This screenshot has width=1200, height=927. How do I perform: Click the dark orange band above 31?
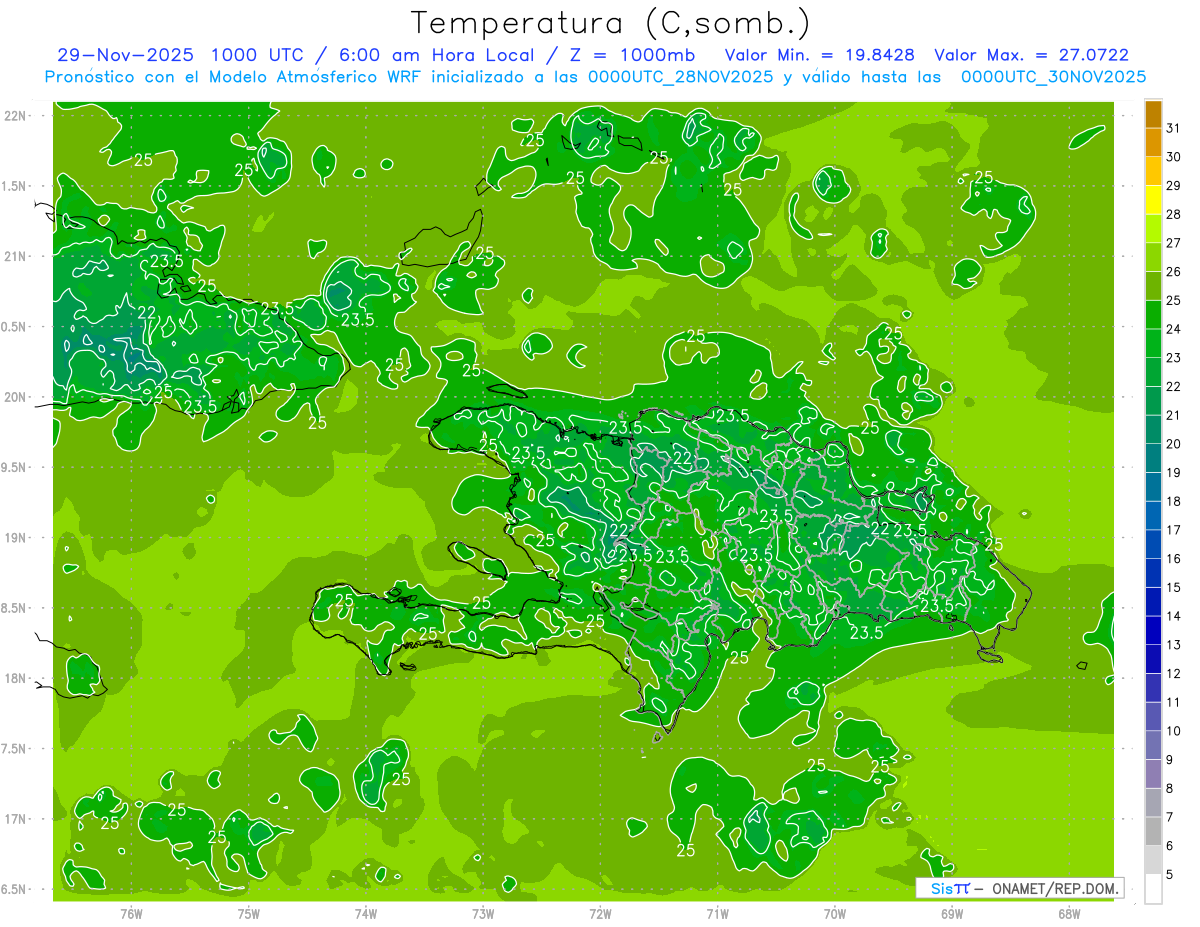1153,113
